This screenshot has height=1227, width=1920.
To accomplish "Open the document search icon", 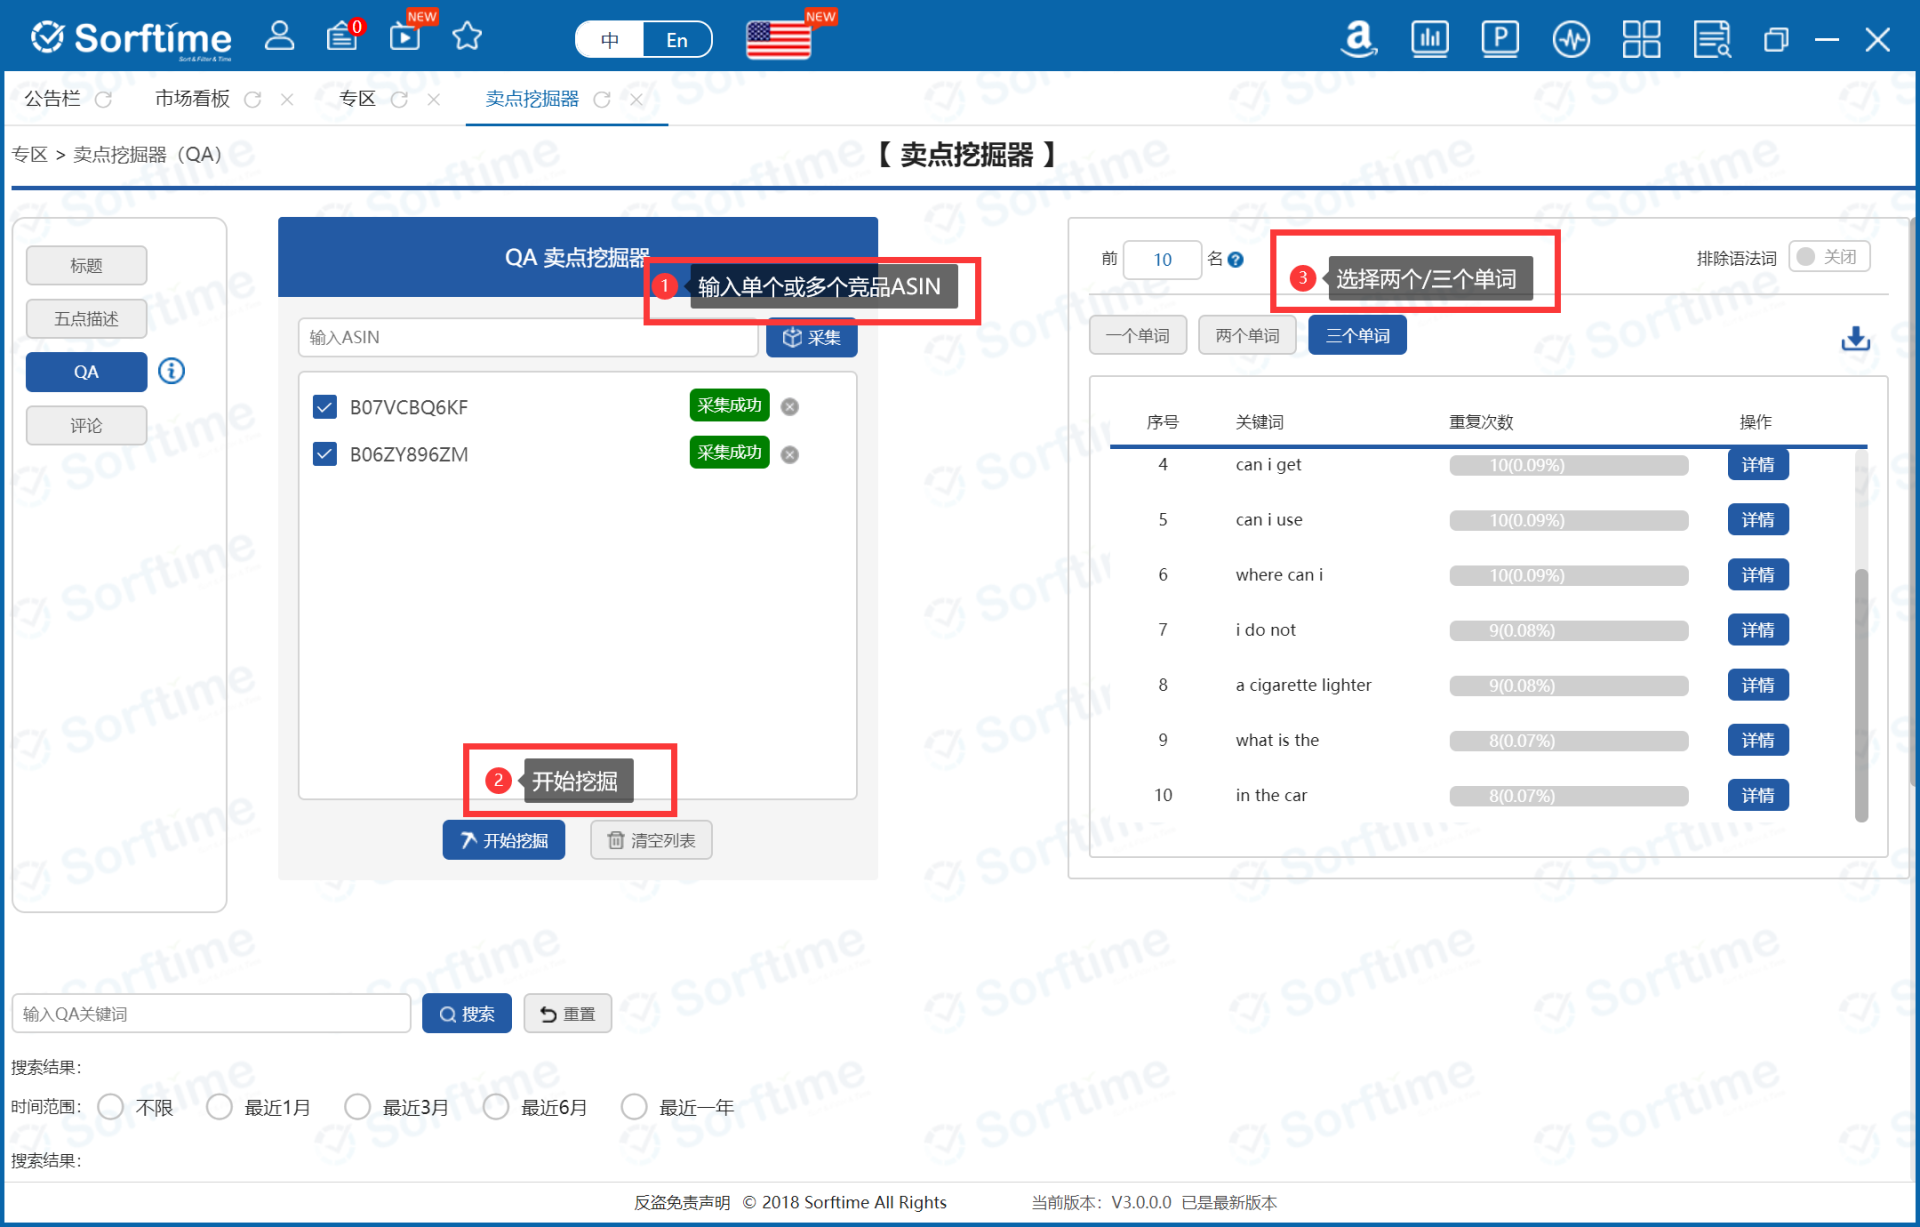I will pyautogui.click(x=1712, y=39).
